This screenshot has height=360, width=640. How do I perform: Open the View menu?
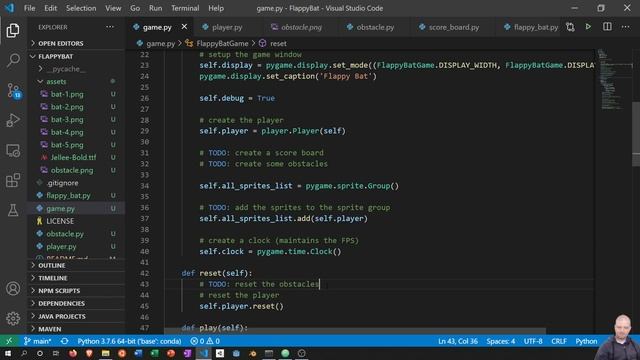click(x=113, y=8)
